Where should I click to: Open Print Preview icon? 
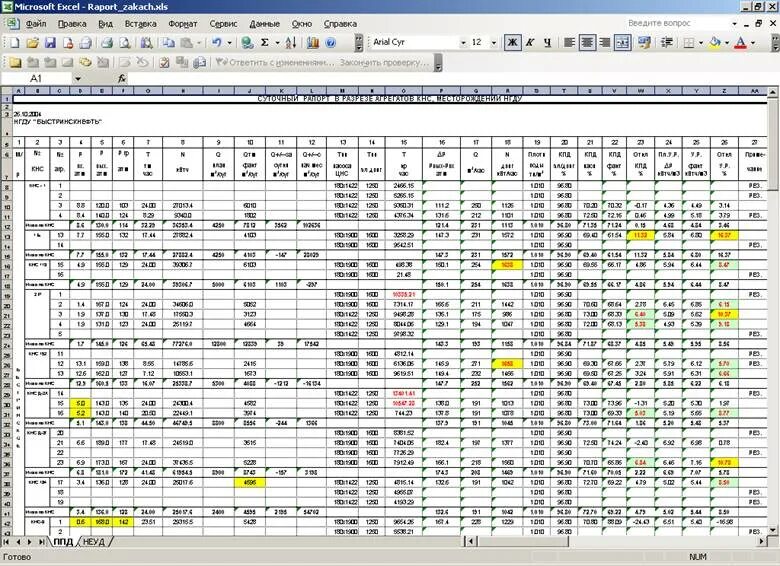(x=124, y=43)
